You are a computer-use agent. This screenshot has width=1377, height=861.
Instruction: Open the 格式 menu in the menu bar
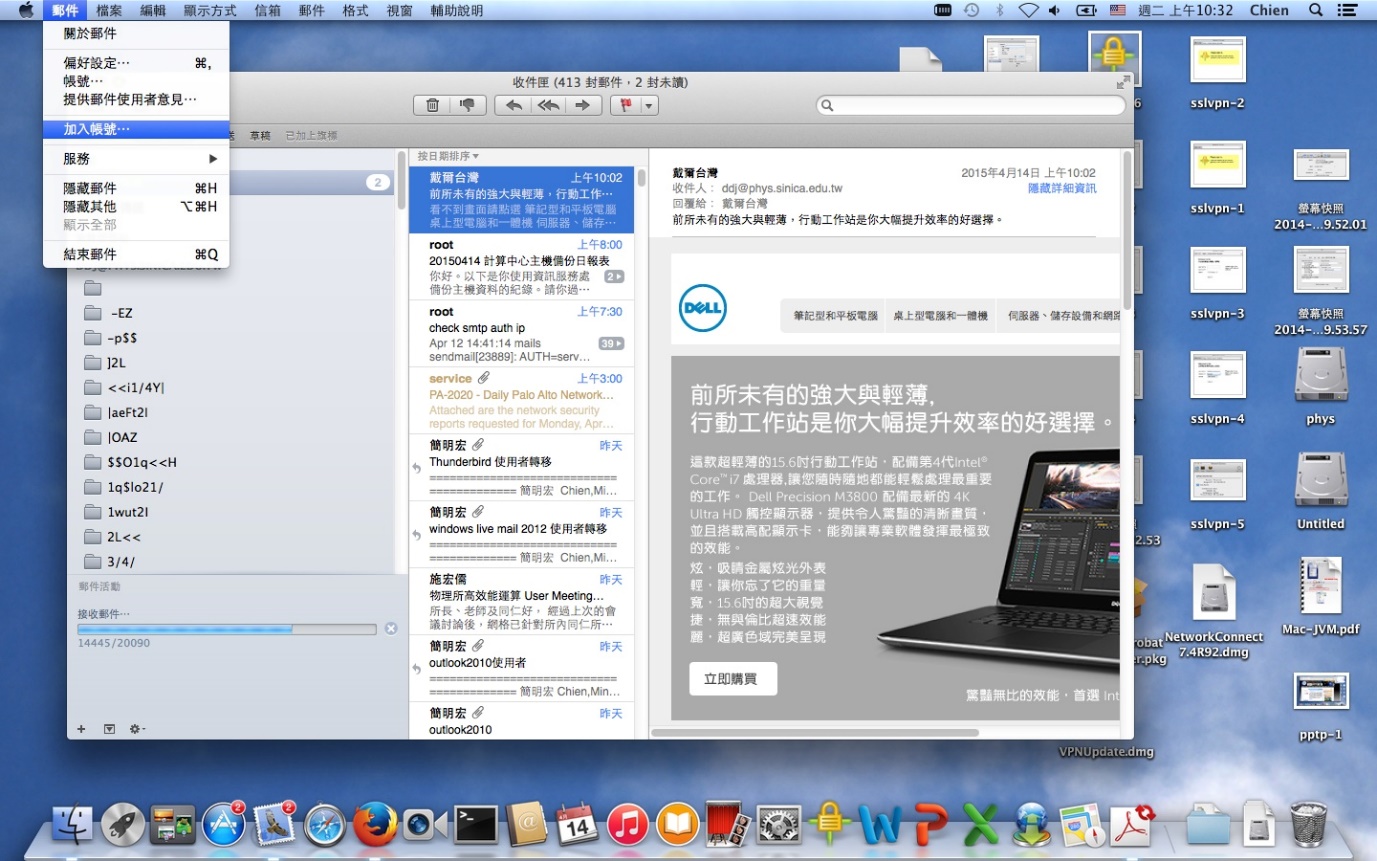pos(355,11)
